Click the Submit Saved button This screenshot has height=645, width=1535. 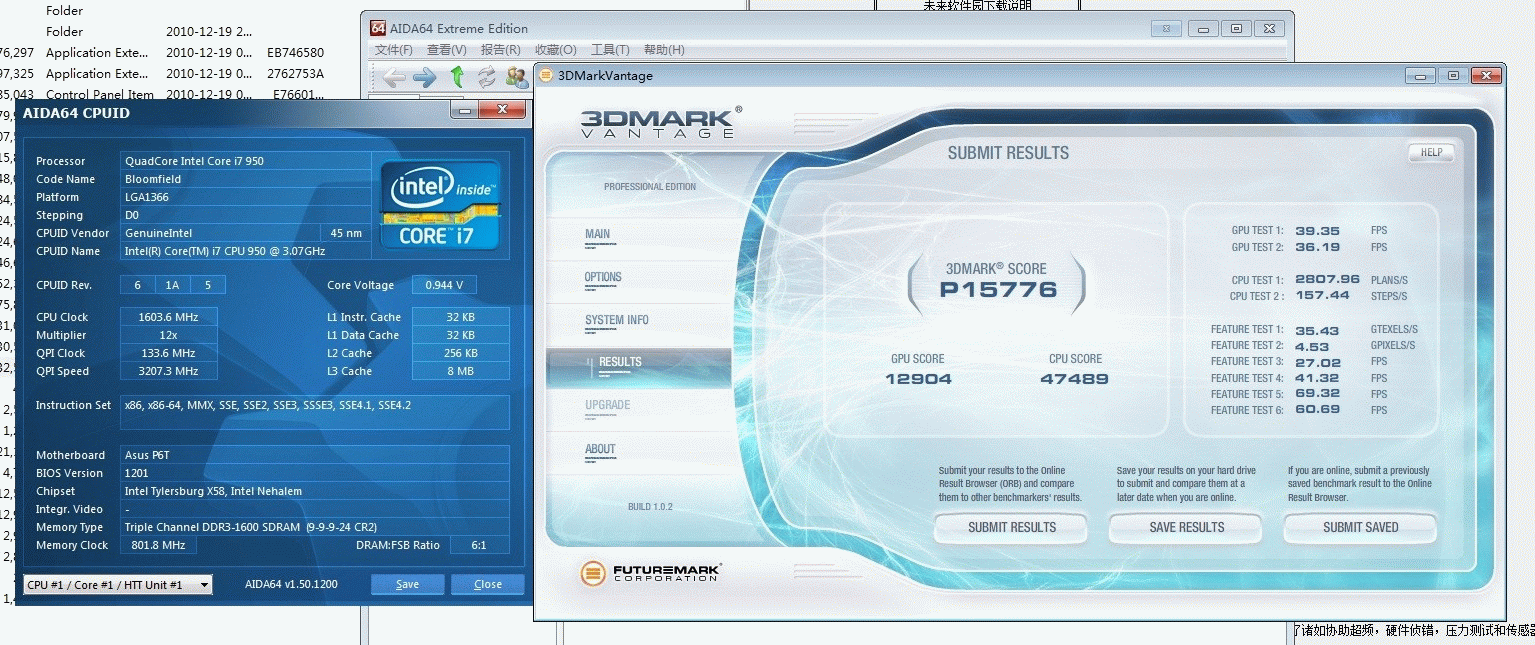(x=1360, y=527)
